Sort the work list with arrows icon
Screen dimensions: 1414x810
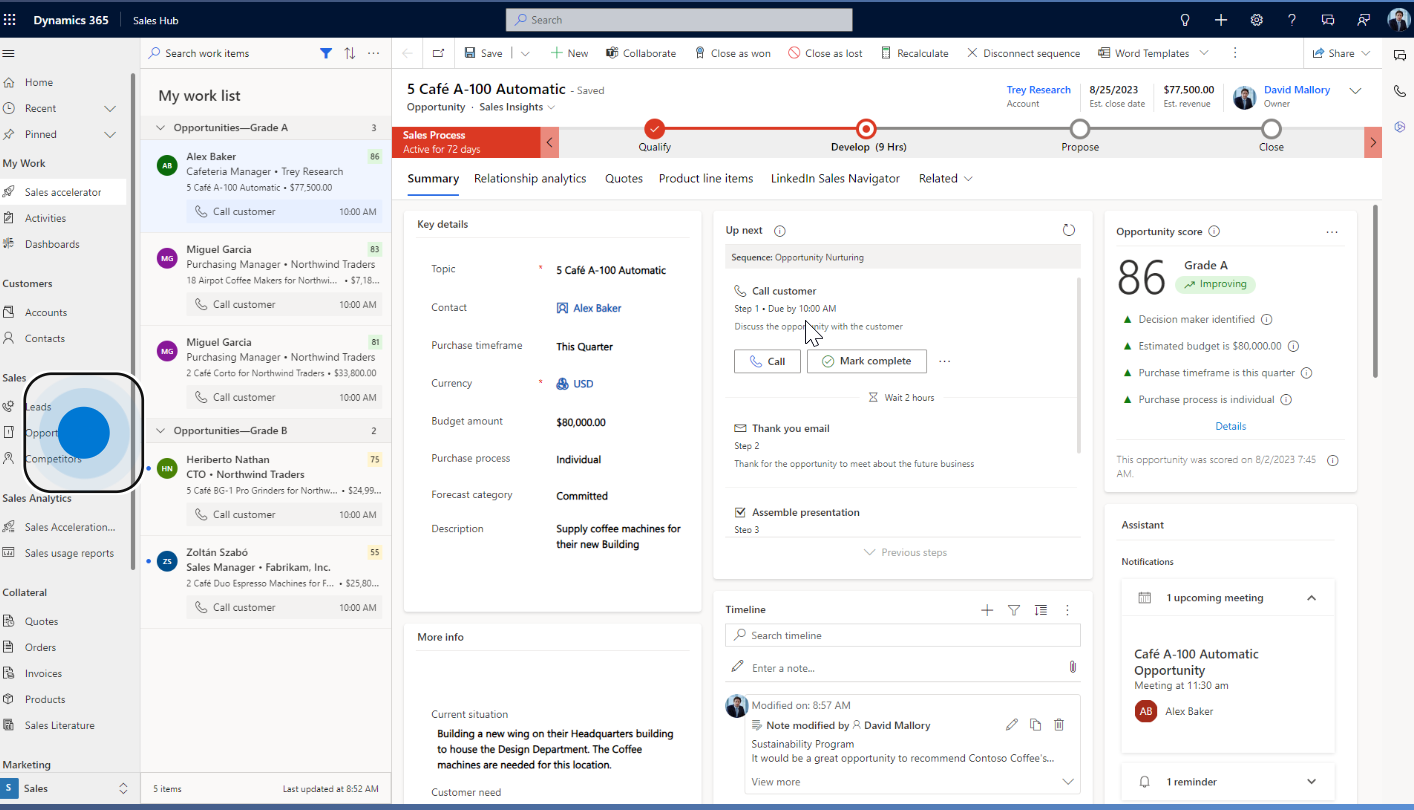[x=350, y=53]
